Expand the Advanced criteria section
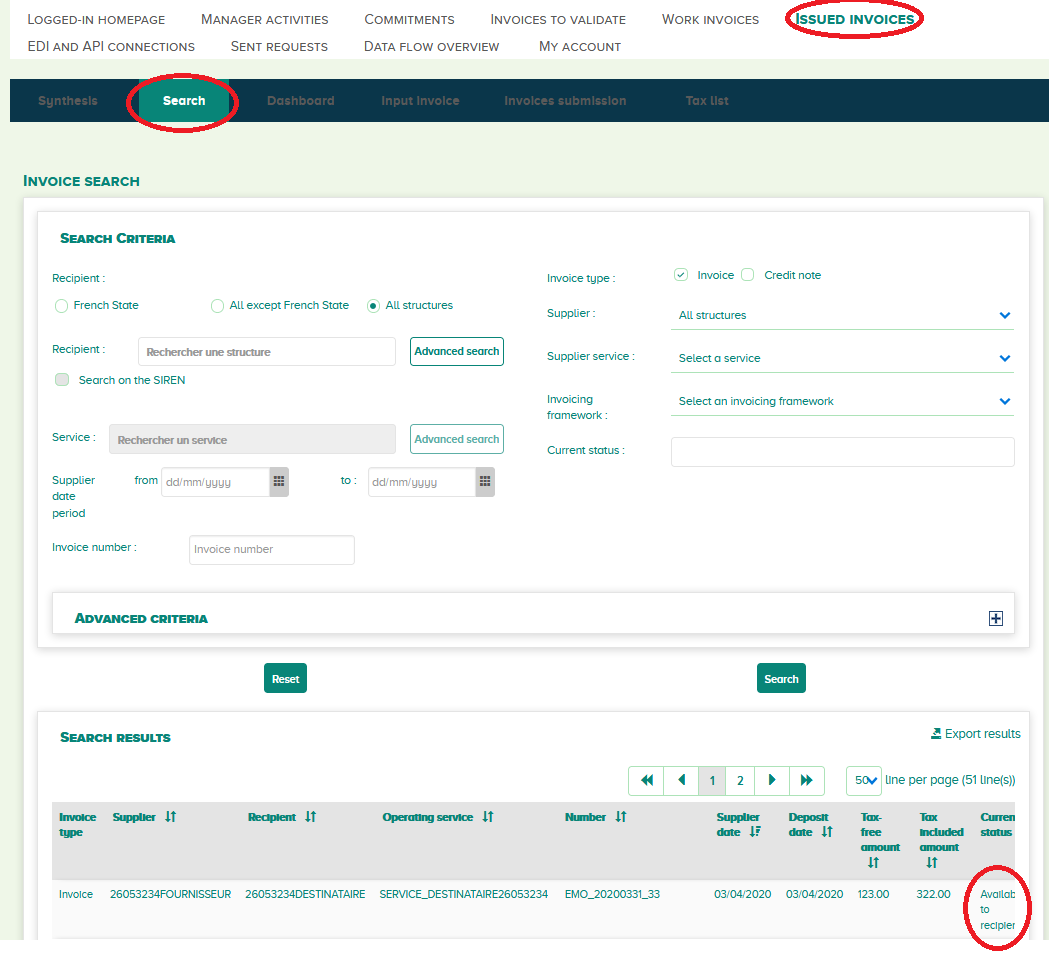1049x965 pixels. 995,618
